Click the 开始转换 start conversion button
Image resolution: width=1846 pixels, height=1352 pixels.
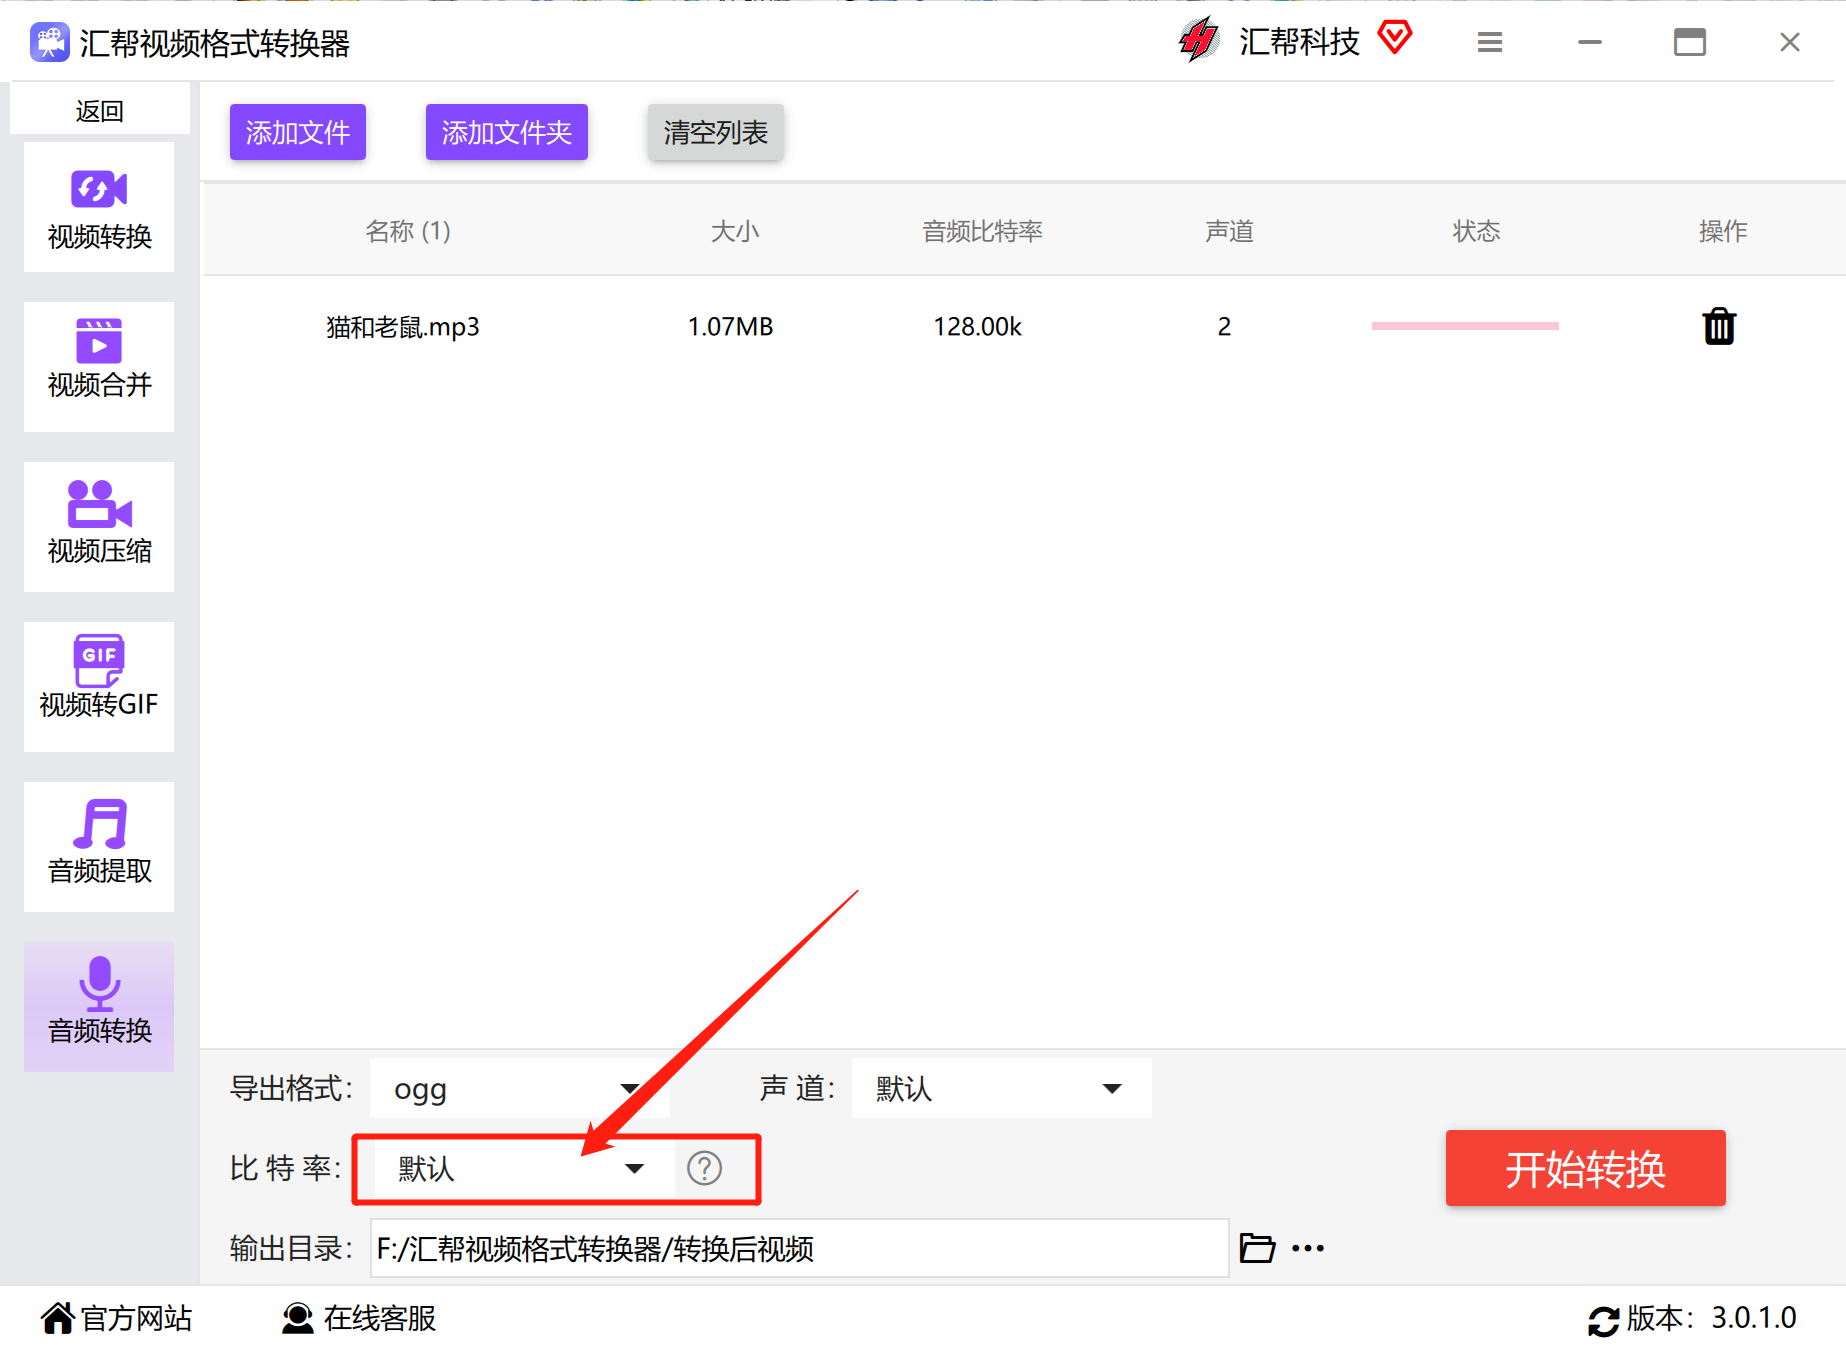pyautogui.click(x=1586, y=1168)
